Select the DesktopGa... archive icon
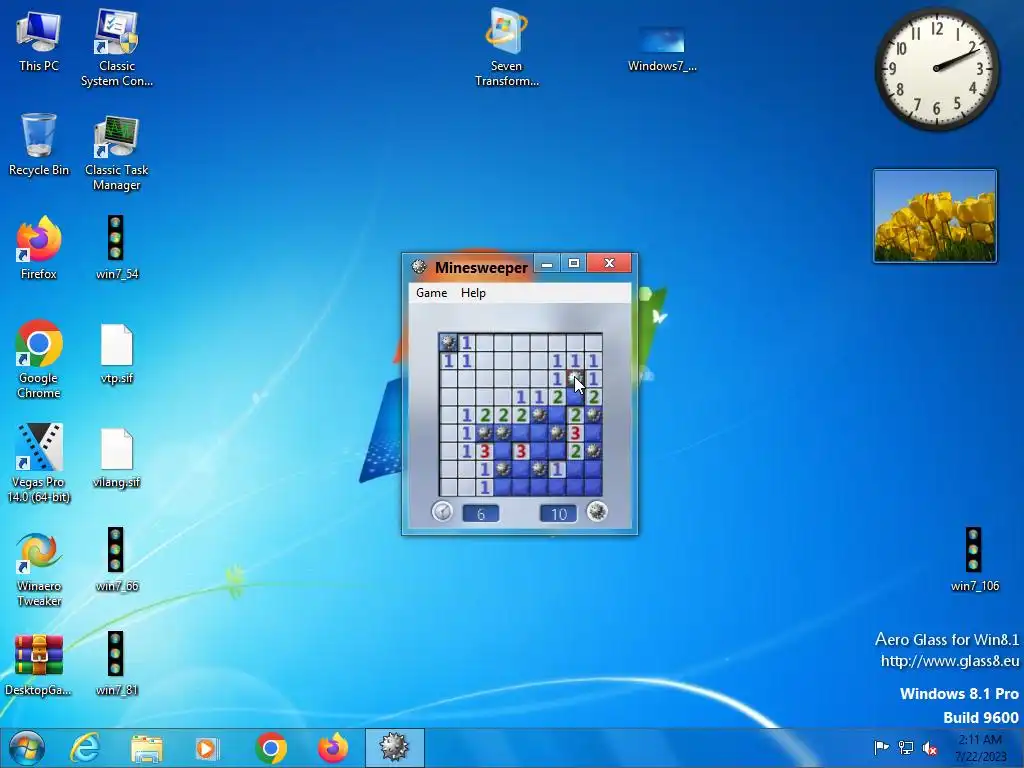 (39, 665)
